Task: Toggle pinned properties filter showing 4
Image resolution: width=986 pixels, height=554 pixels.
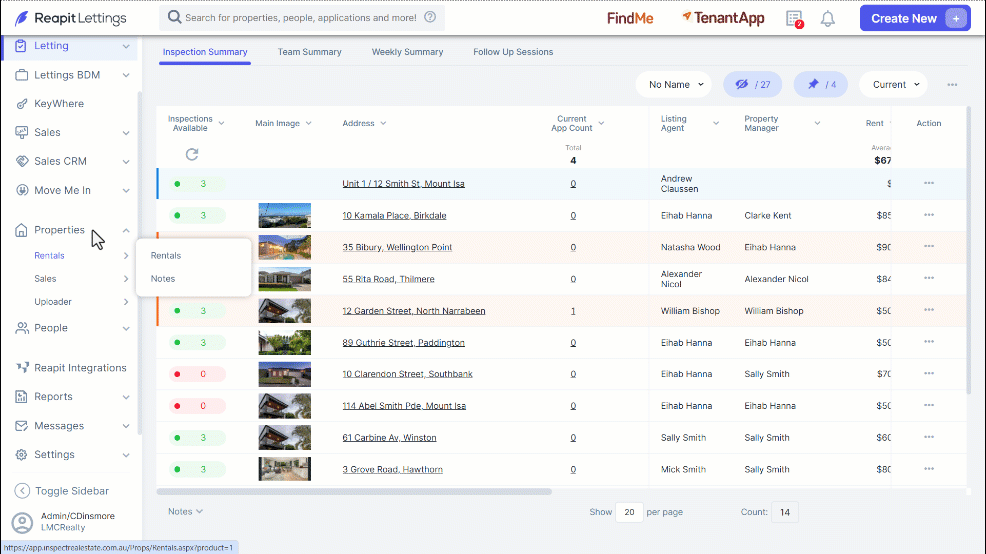Action: pyautogui.click(x=821, y=84)
